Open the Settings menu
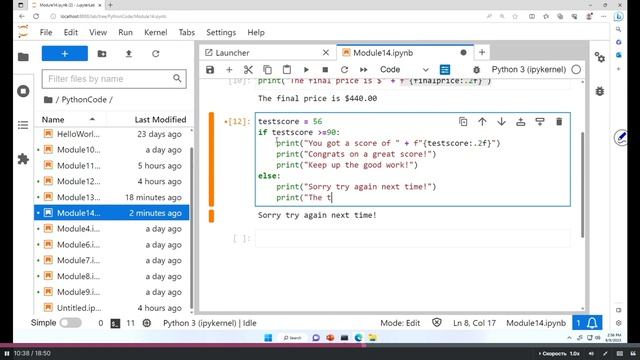 [221, 33]
